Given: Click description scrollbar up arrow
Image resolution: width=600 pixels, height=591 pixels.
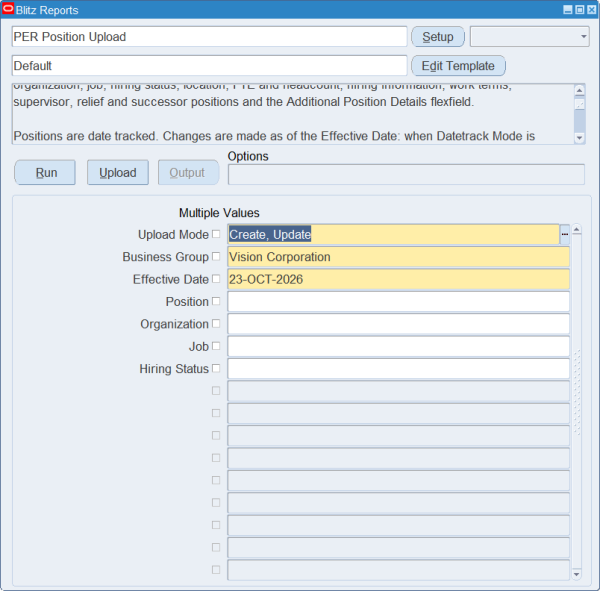Looking at the screenshot, I should point(580,90).
